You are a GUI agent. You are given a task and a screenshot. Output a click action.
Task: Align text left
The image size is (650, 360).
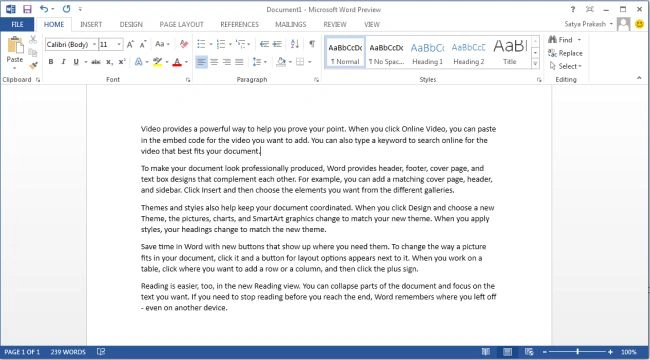click(x=201, y=62)
